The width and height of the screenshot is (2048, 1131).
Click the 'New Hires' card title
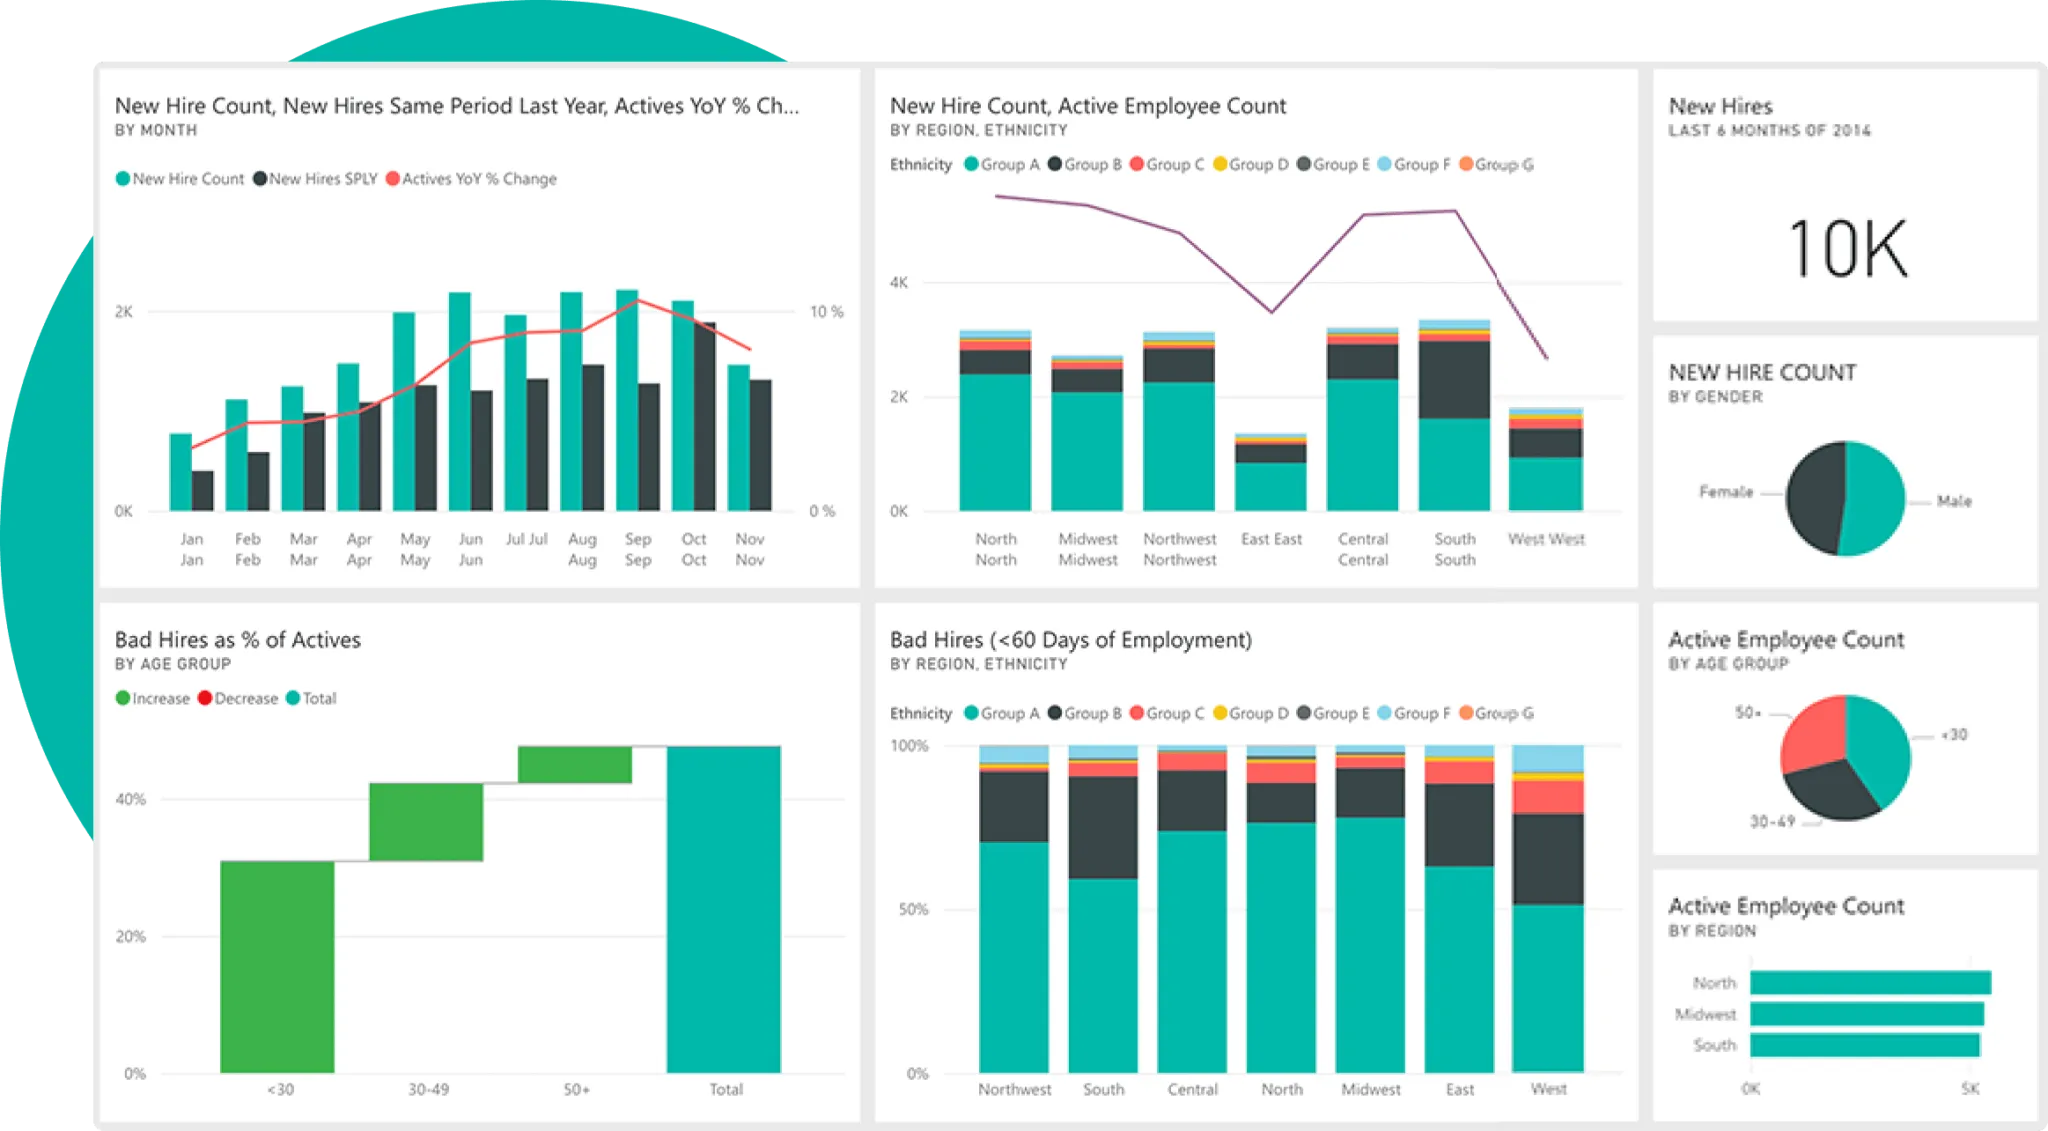1720,106
